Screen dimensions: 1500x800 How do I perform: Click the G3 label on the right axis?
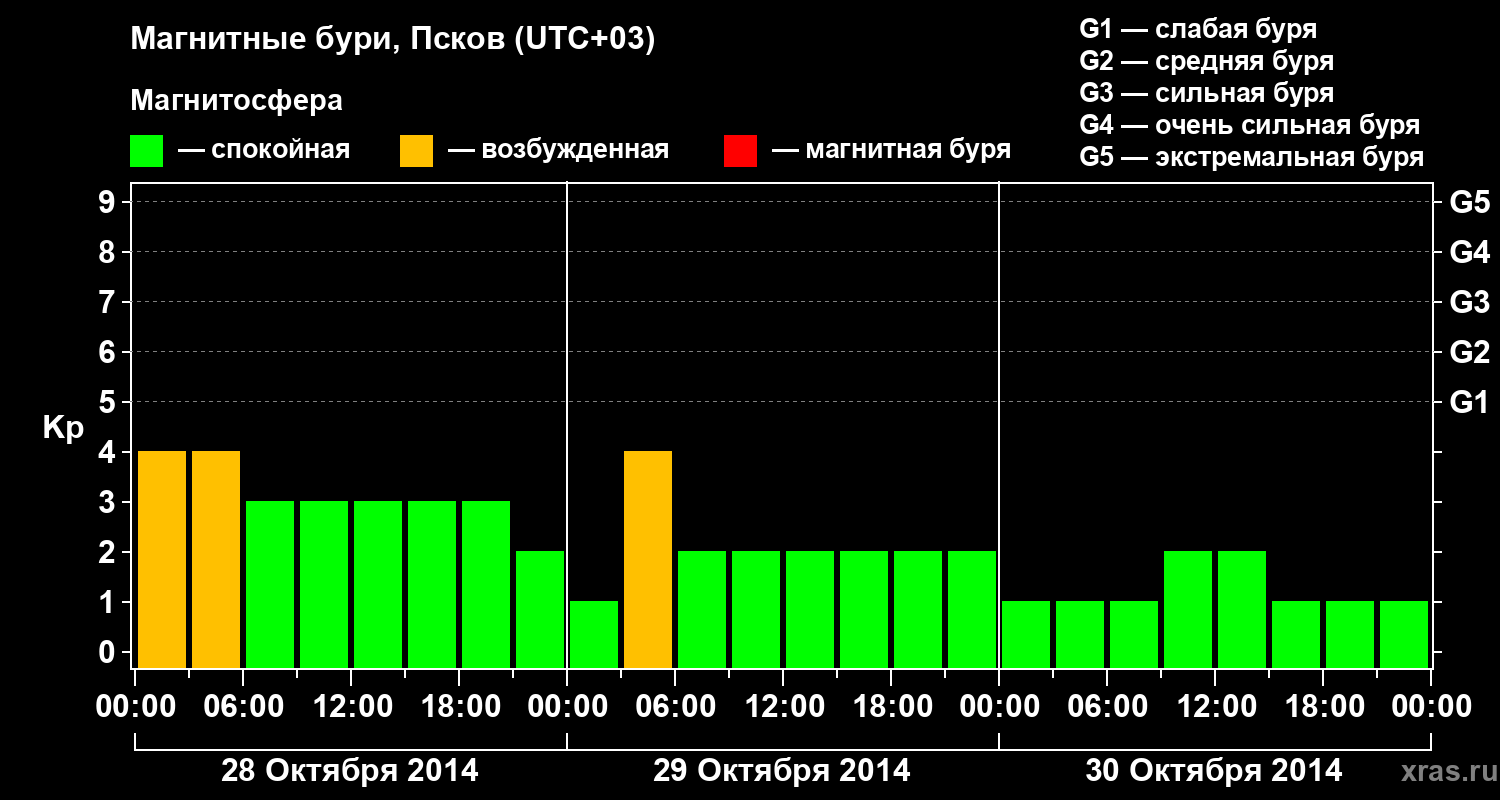[1469, 302]
